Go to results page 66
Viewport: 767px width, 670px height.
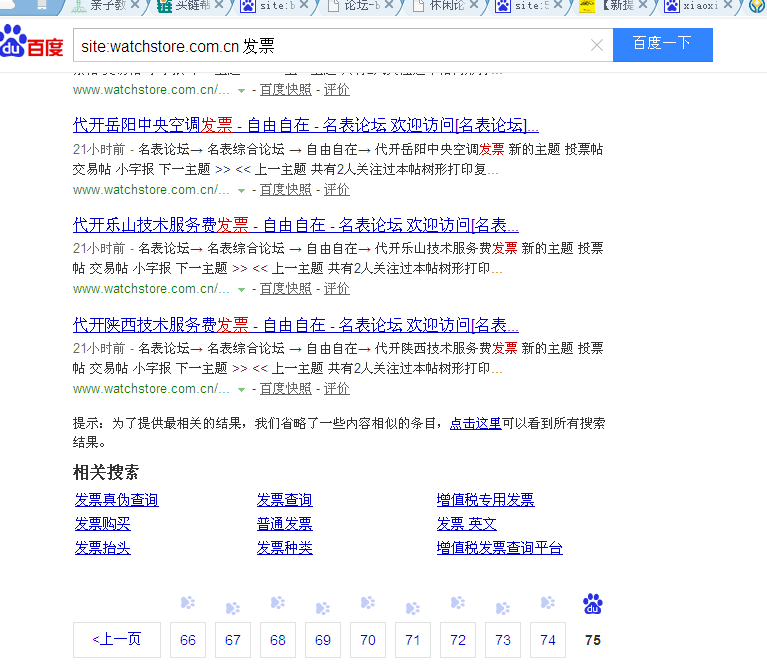[188, 640]
